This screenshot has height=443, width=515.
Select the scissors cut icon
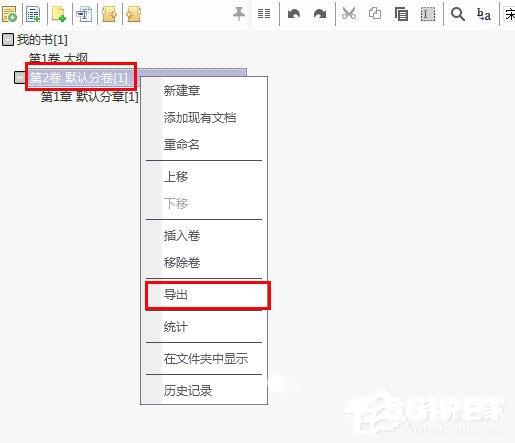[349, 14]
